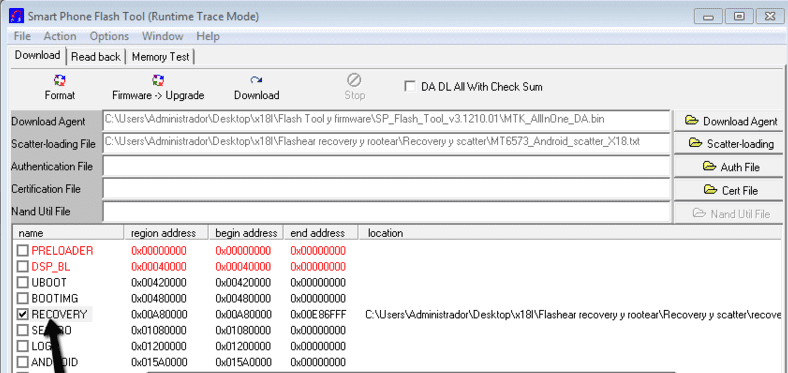Screen dimensions: 788x373
Task: Click the name column header
Action: (68, 233)
